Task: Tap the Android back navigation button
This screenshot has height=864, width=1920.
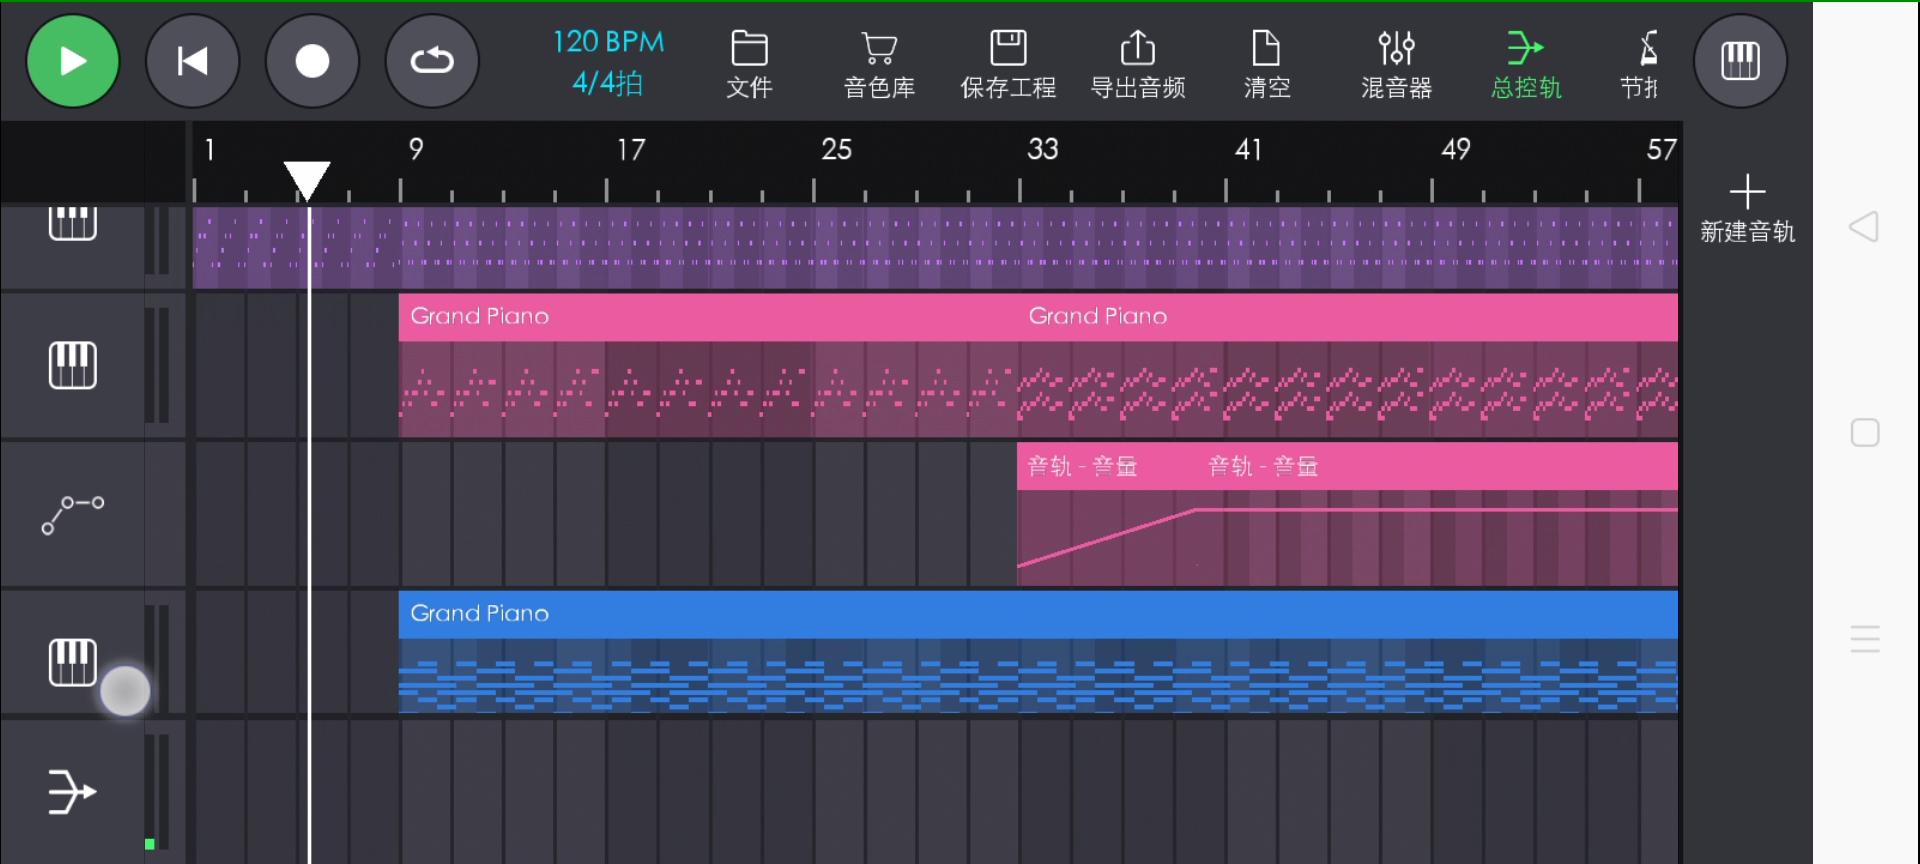Action: pyautogui.click(x=1864, y=226)
